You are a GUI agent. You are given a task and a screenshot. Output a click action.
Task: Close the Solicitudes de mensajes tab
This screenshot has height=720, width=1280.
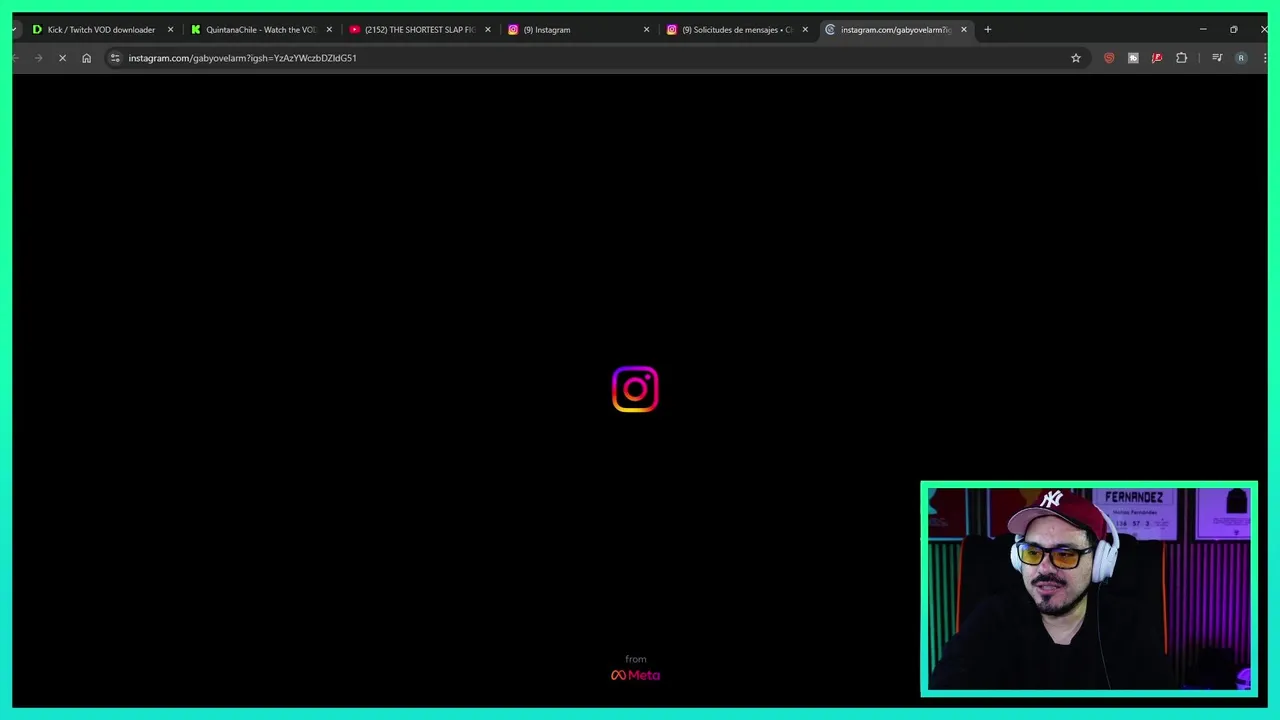805,30
